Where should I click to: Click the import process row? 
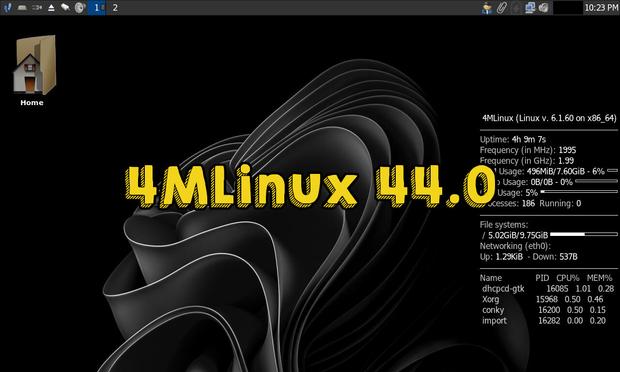pos(544,321)
